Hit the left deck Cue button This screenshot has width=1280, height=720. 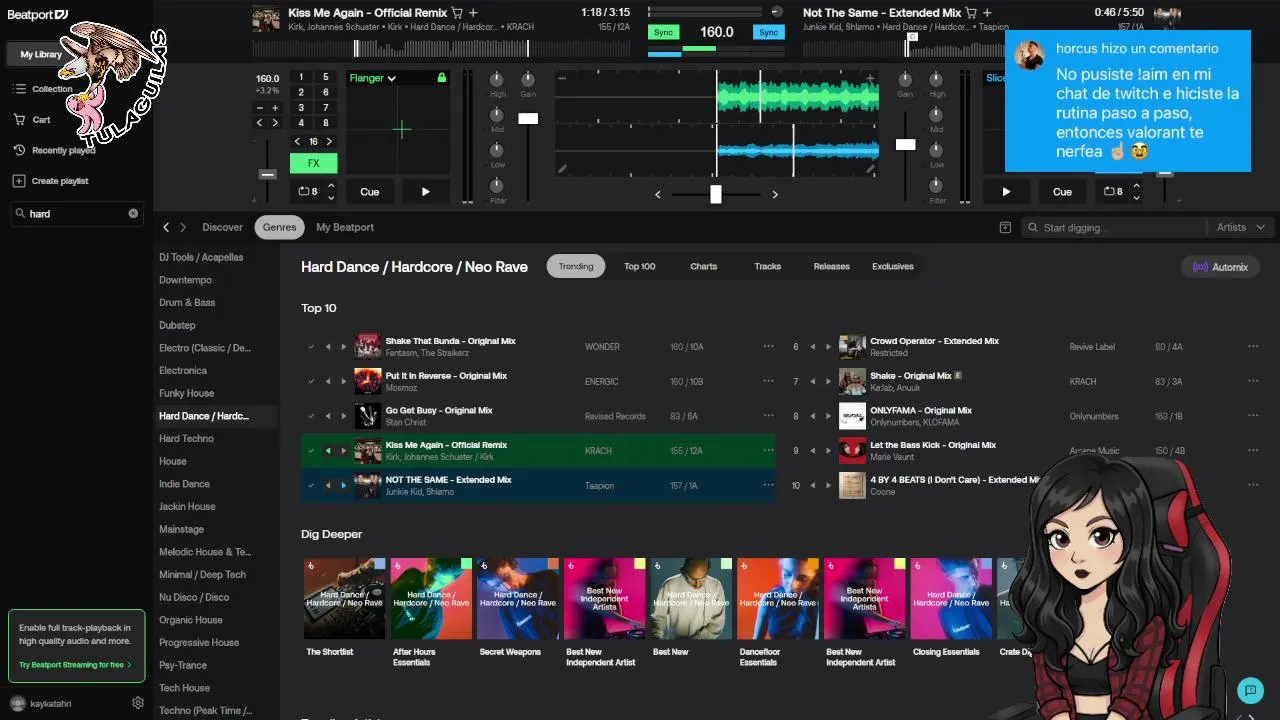pyautogui.click(x=370, y=192)
